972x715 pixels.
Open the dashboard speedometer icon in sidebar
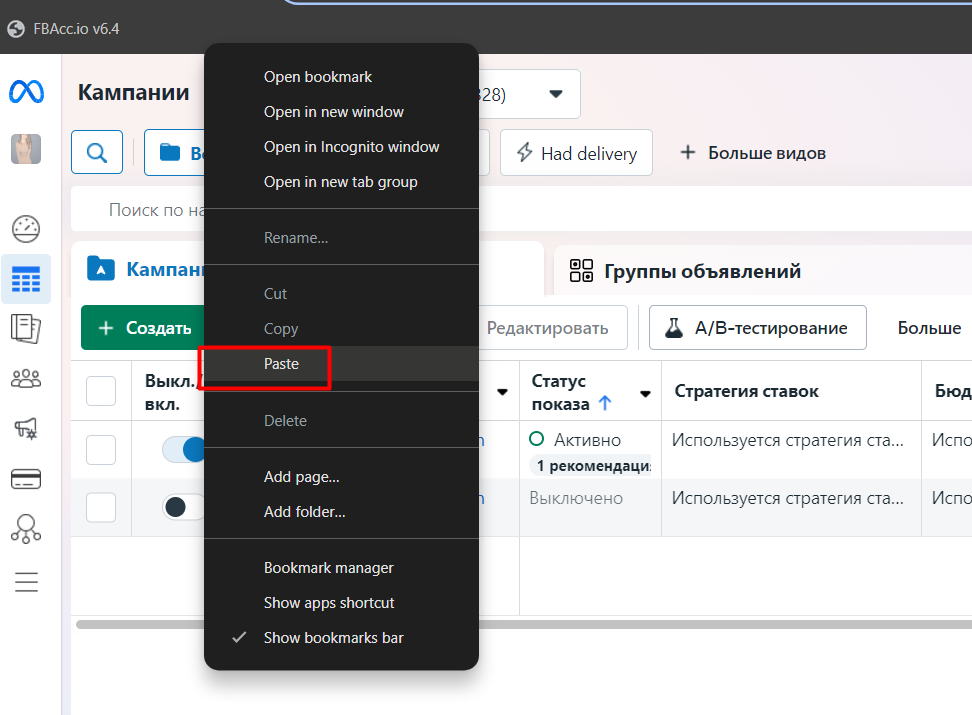coord(26,228)
